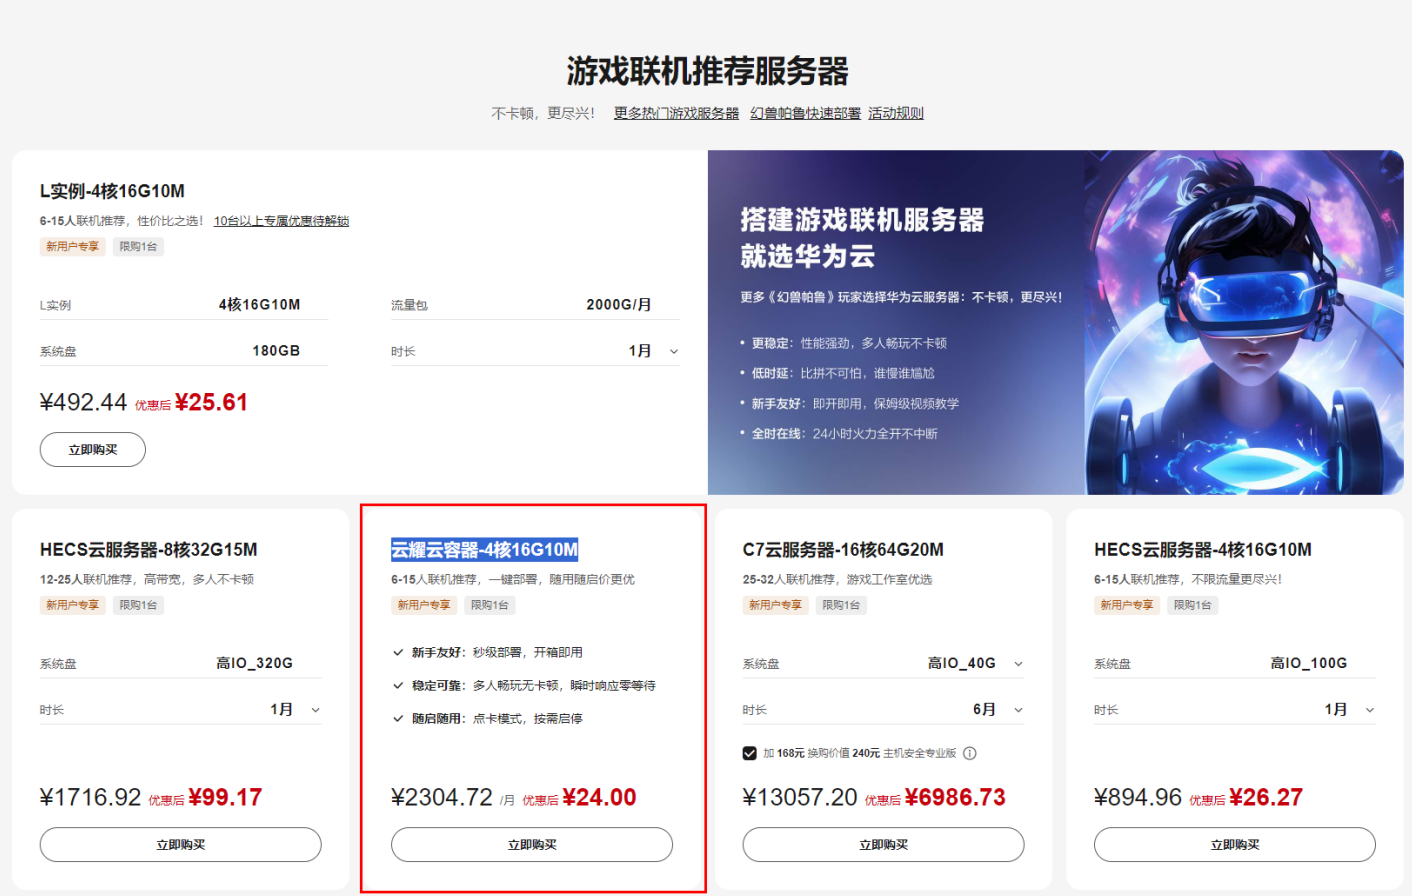Click the 2000G/月 流量包 value
1412x896 pixels.
[619, 305]
